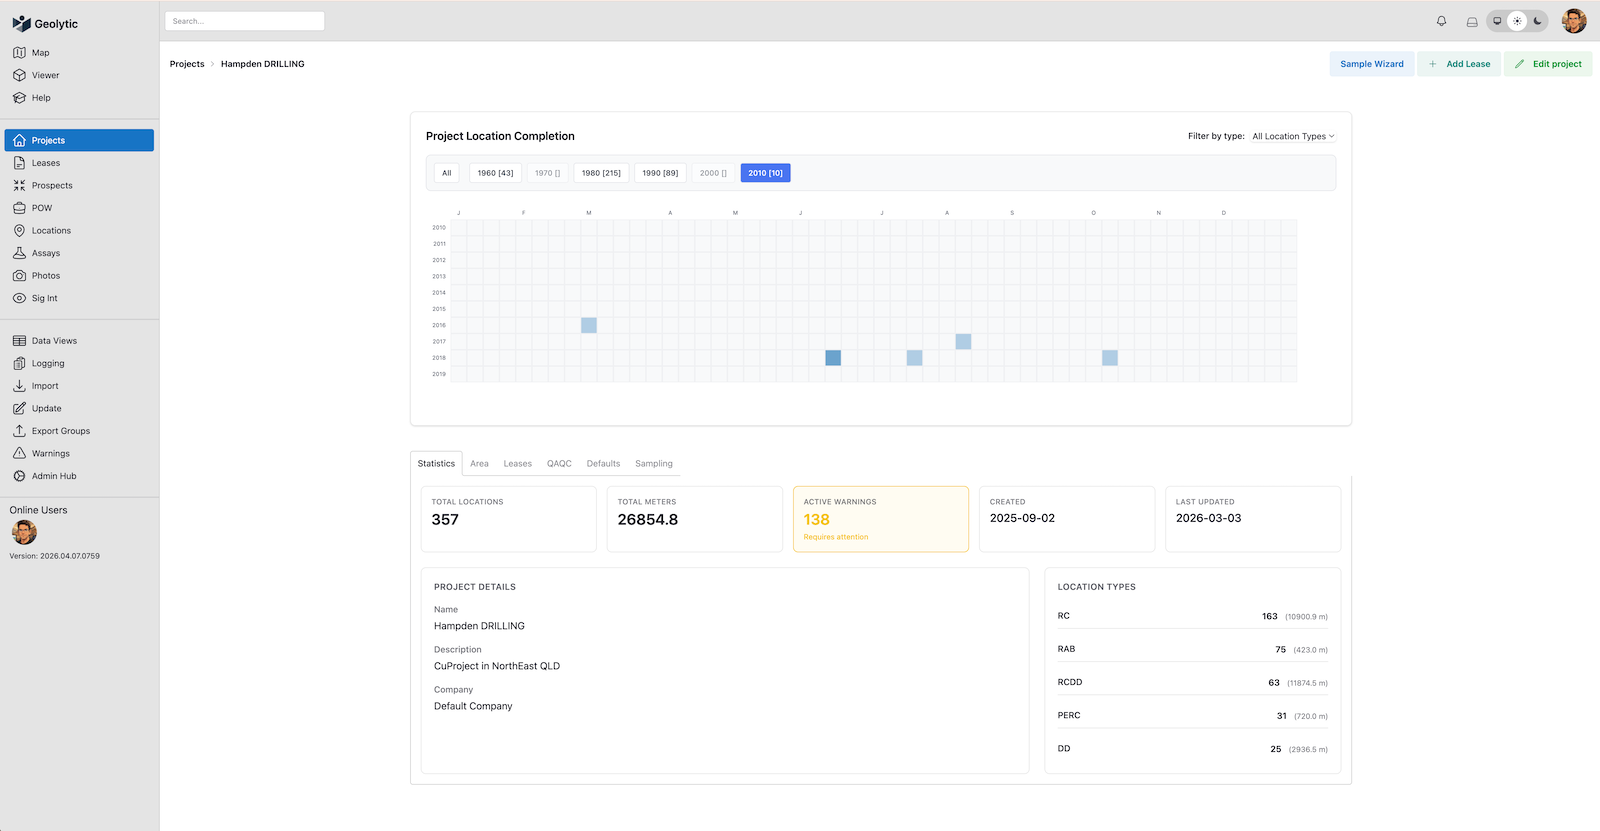
Task: Open the Assays flask icon
Action: tap(19, 253)
